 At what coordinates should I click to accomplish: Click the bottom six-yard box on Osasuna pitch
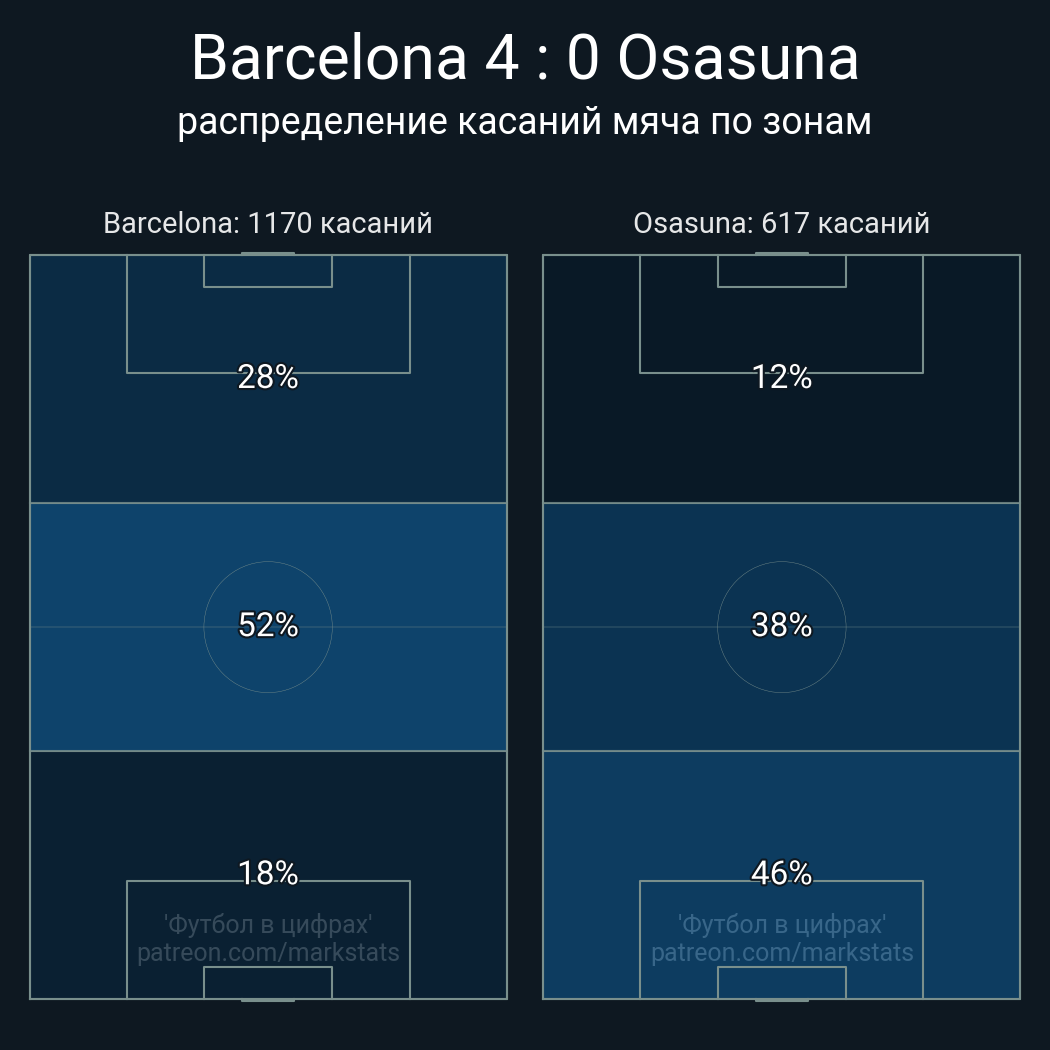(781, 982)
